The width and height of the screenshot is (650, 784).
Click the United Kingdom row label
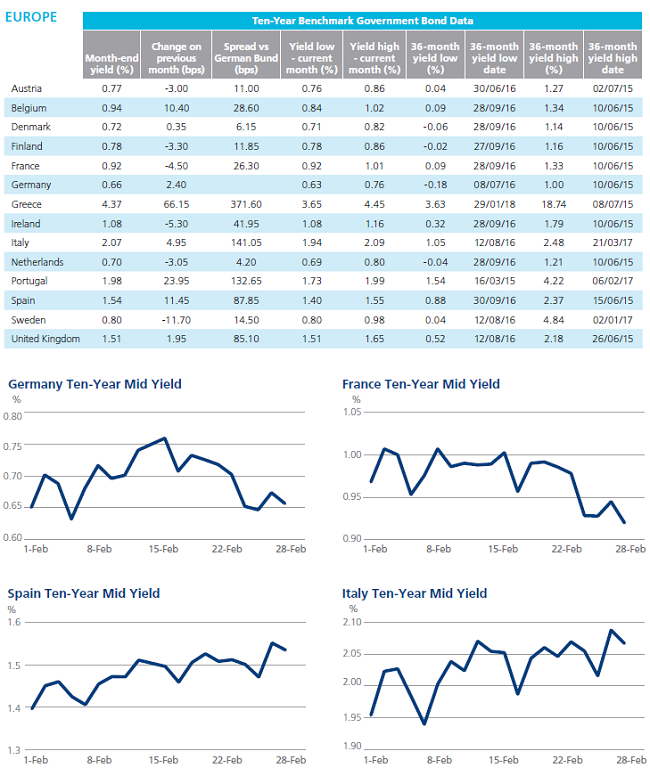tap(46, 338)
